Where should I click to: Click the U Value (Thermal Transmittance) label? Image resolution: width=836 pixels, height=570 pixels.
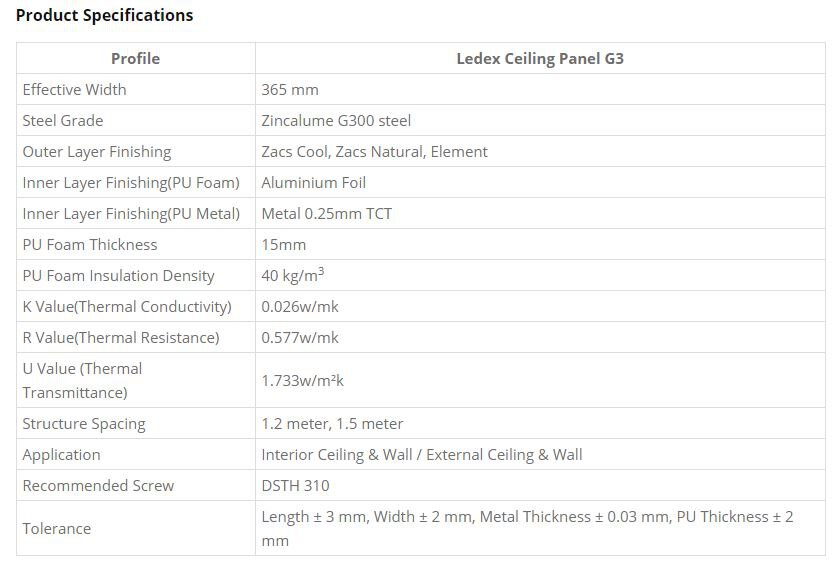point(83,380)
